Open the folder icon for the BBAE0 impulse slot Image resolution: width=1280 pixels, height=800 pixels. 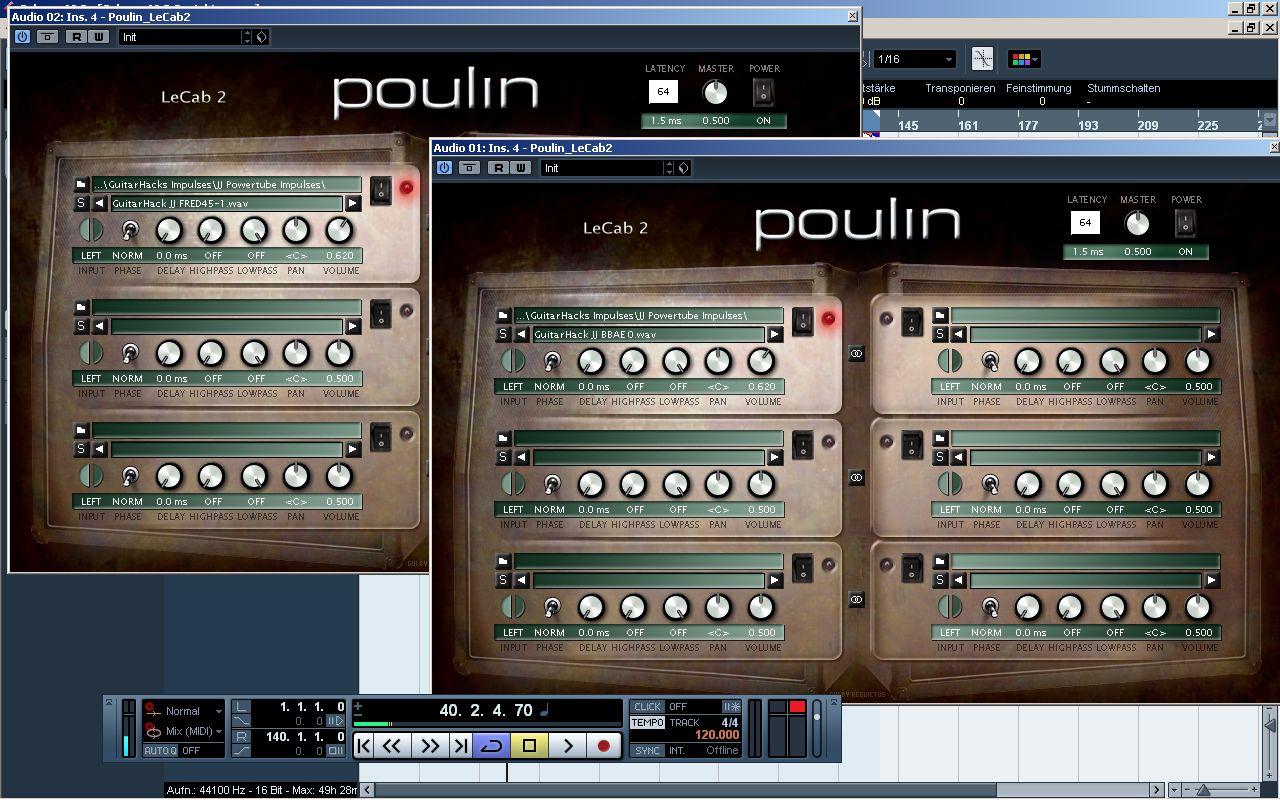click(503, 316)
